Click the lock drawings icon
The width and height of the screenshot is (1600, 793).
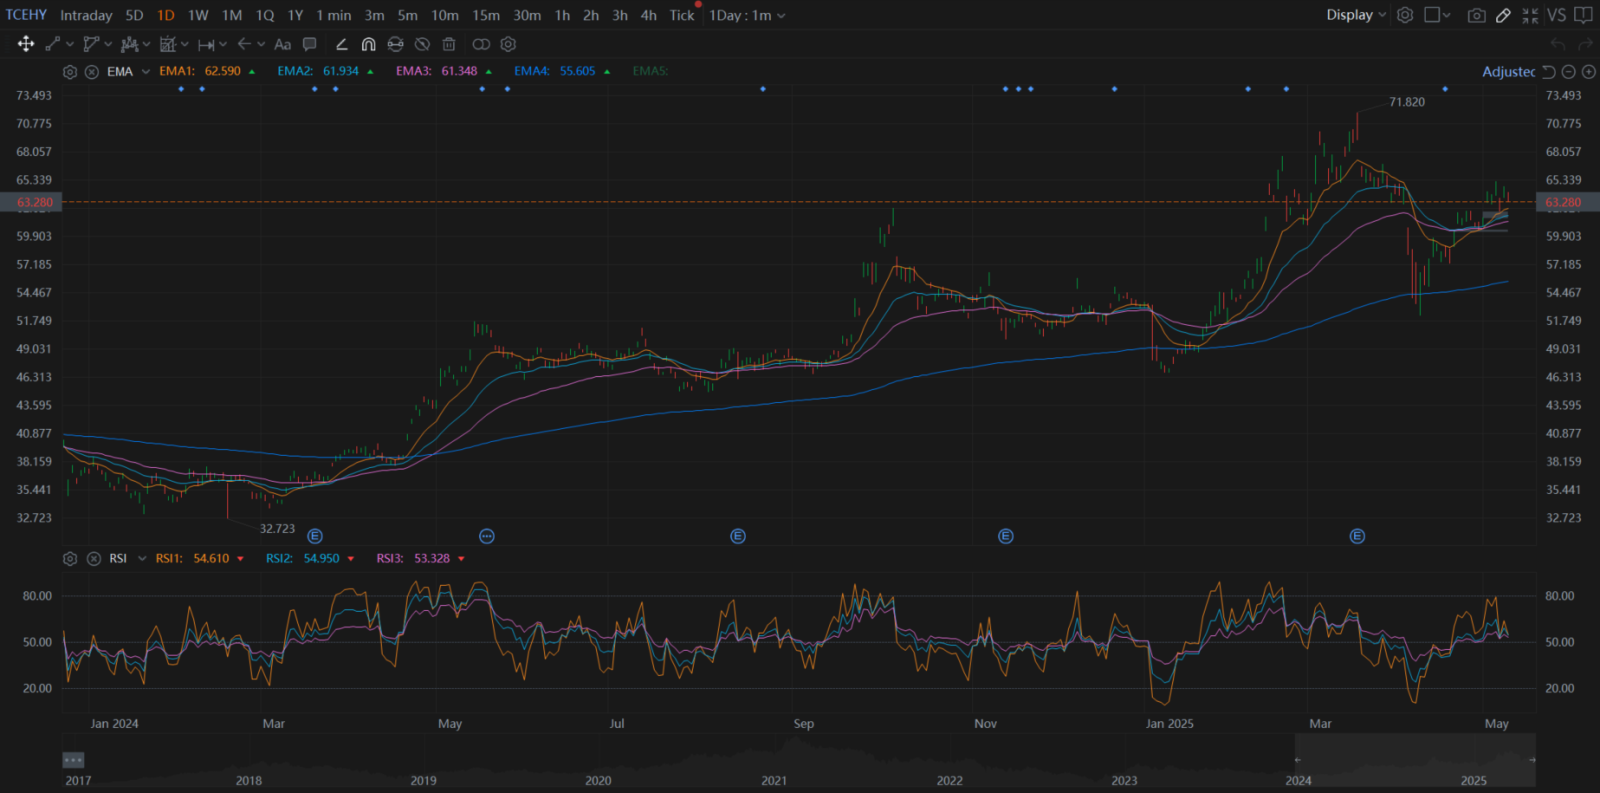pyautogui.click(x=395, y=44)
